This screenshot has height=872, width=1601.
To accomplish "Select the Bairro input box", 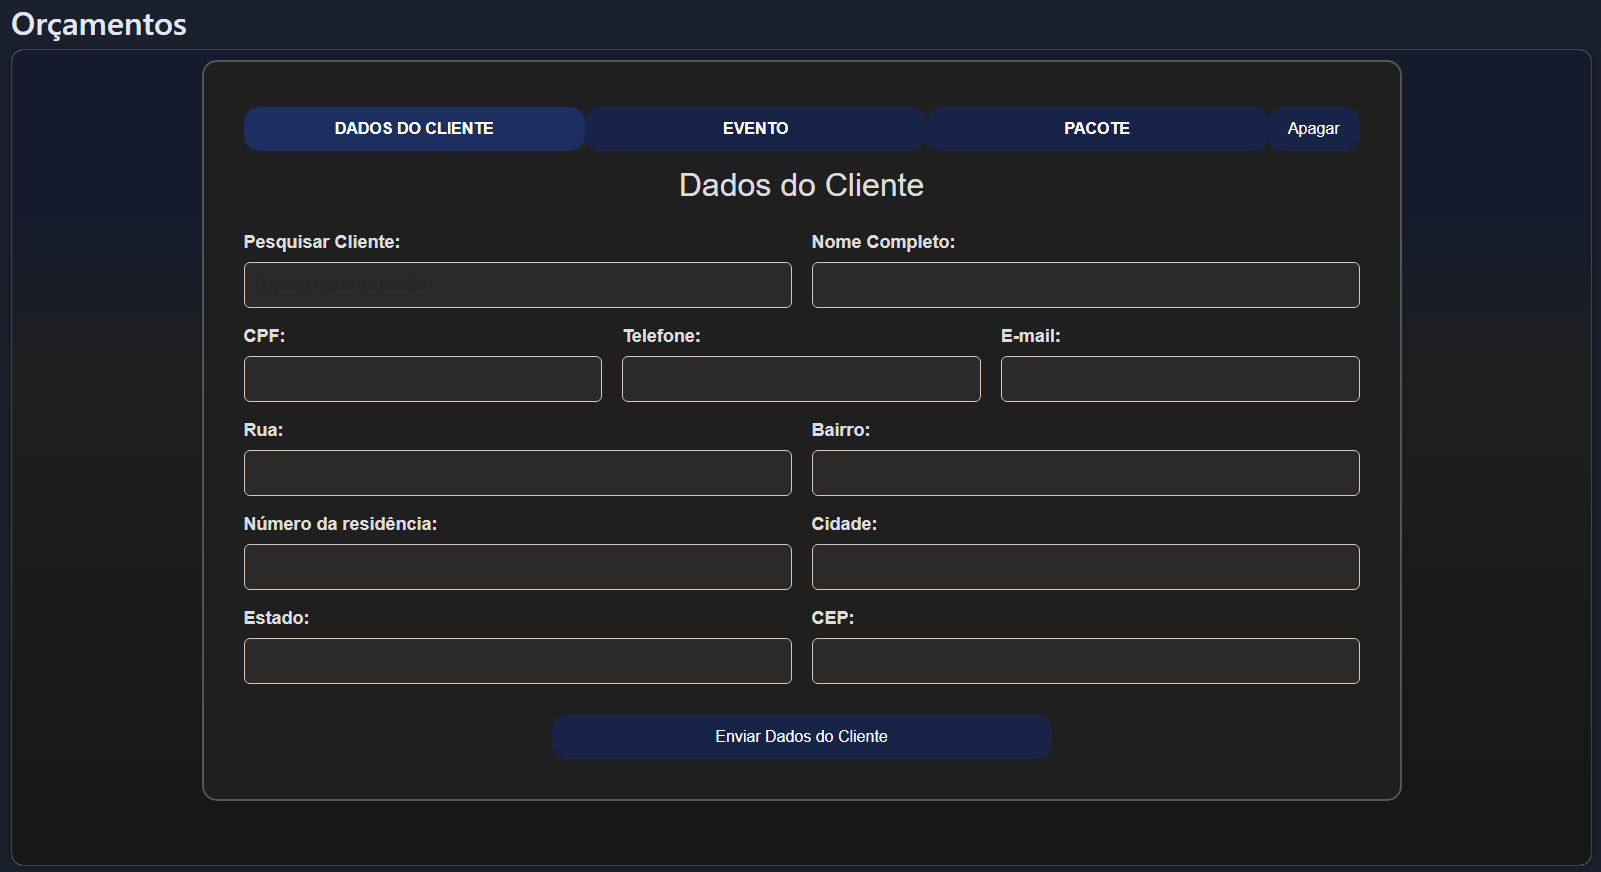I will pos(1085,473).
